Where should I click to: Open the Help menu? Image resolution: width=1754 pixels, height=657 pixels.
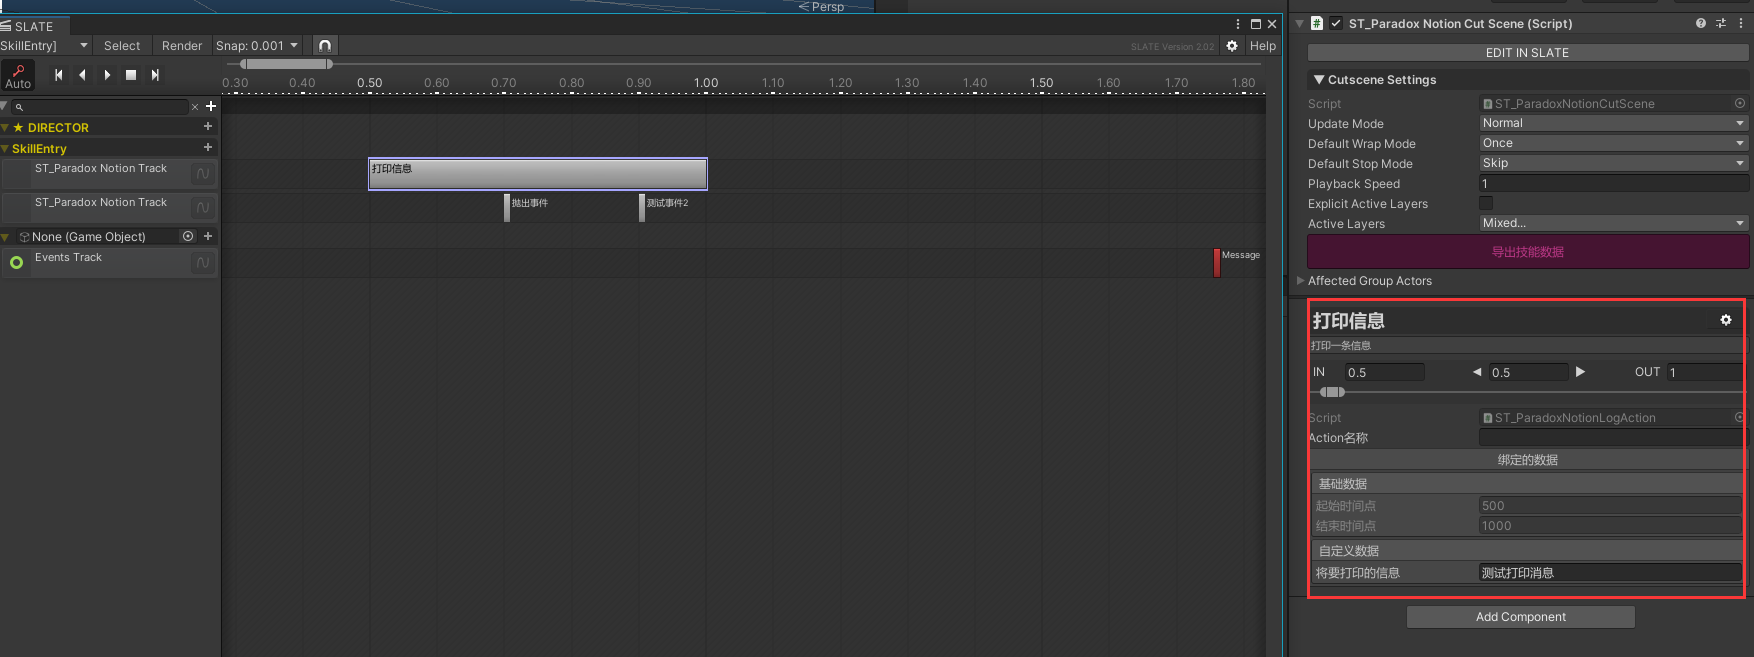click(1263, 46)
